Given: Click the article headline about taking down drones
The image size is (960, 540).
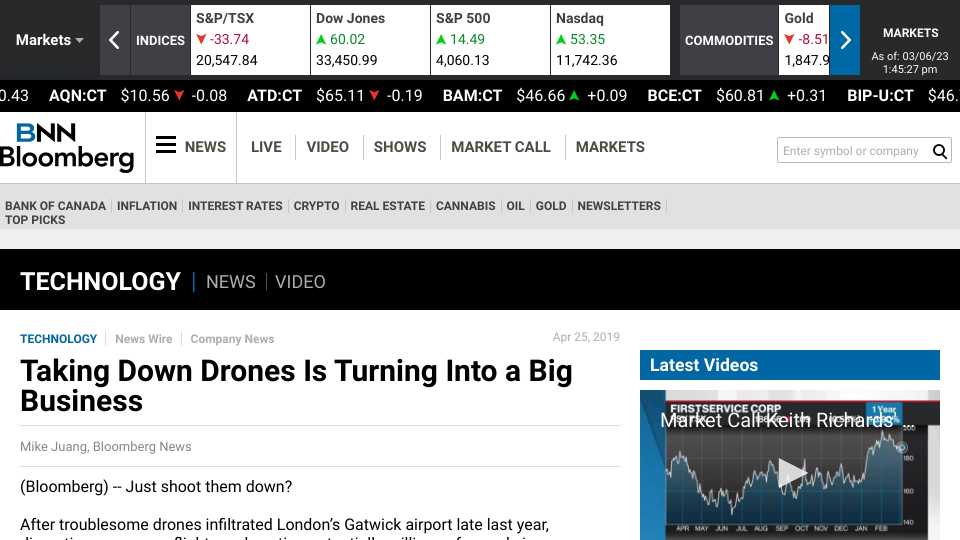Looking at the screenshot, I should [296, 386].
